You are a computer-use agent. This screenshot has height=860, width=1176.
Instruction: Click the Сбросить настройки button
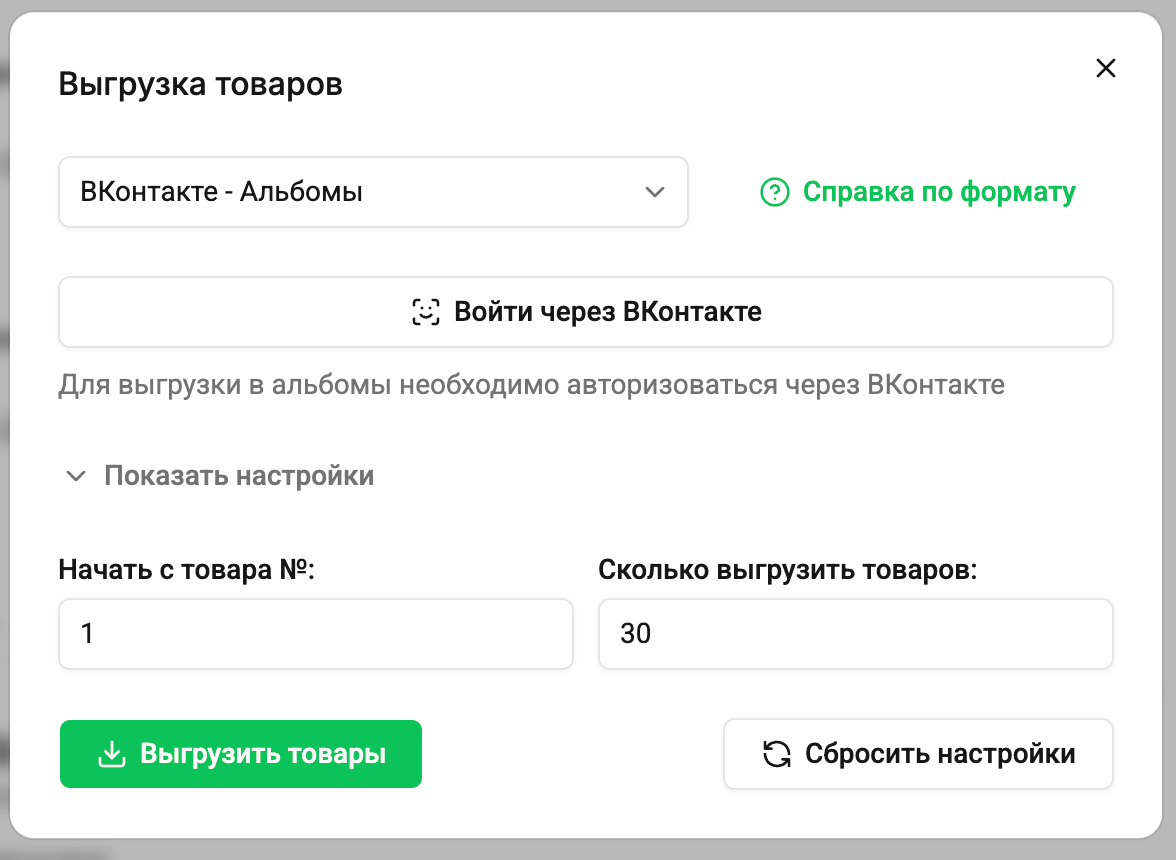coord(918,754)
